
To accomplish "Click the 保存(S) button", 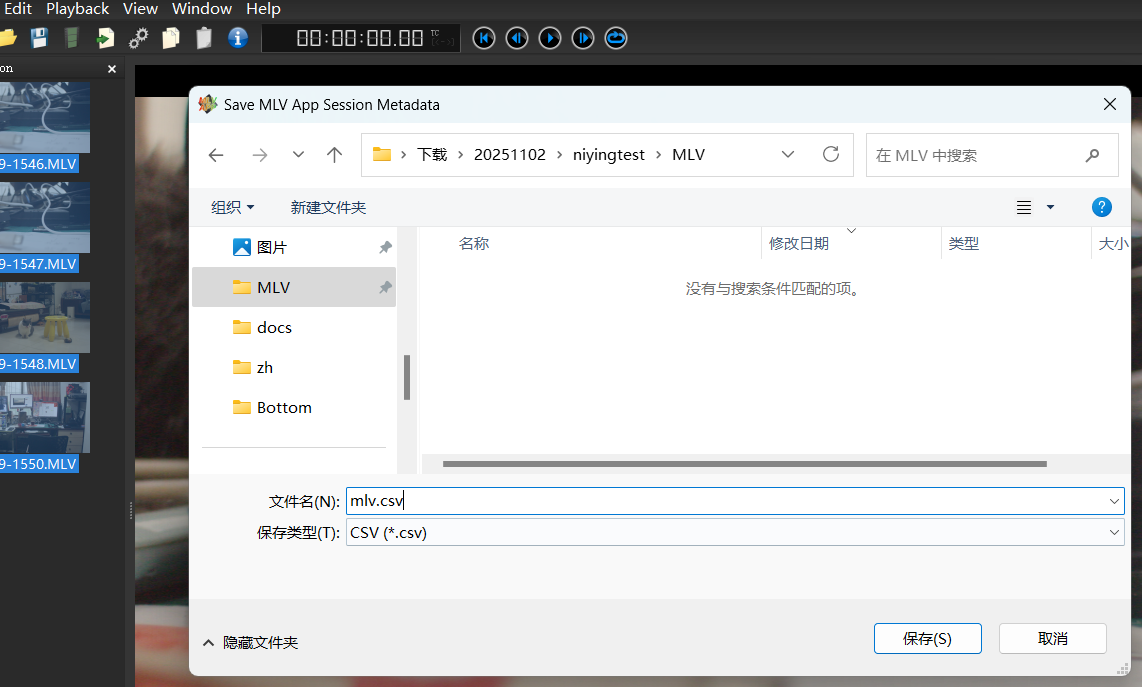I will [x=927, y=639].
